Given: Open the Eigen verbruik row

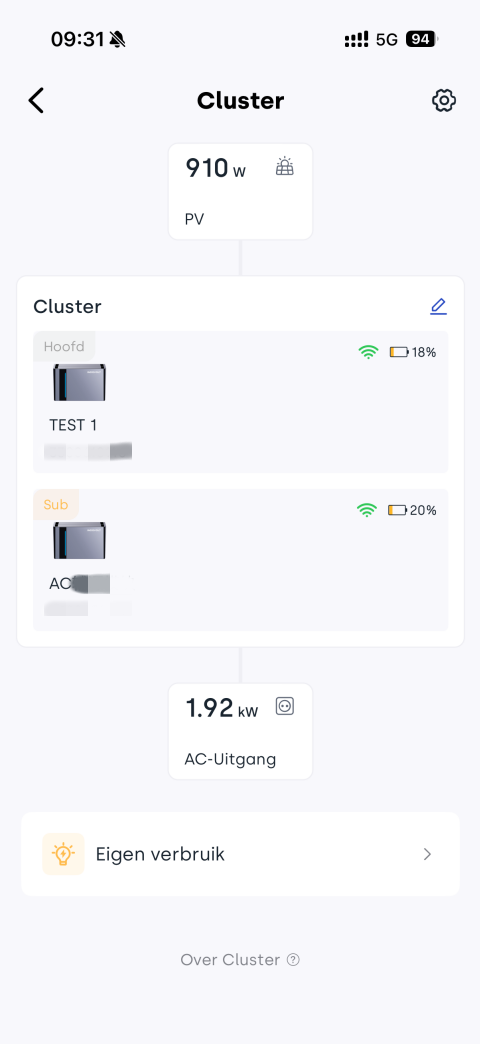Looking at the screenshot, I should pos(240,854).
